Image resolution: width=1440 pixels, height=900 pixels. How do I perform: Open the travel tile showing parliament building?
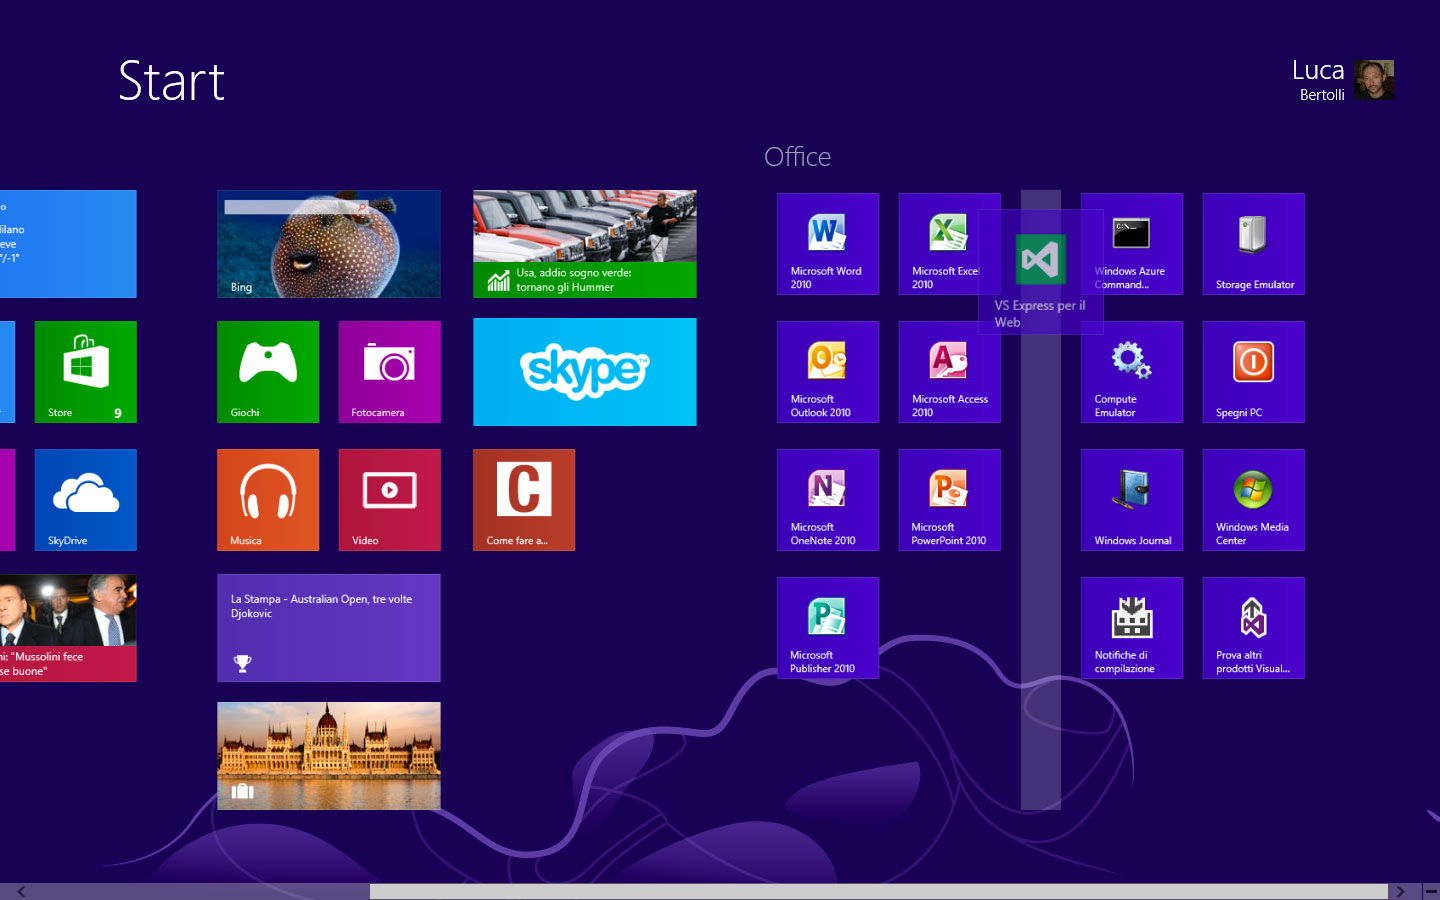pyautogui.click(x=329, y=756)
